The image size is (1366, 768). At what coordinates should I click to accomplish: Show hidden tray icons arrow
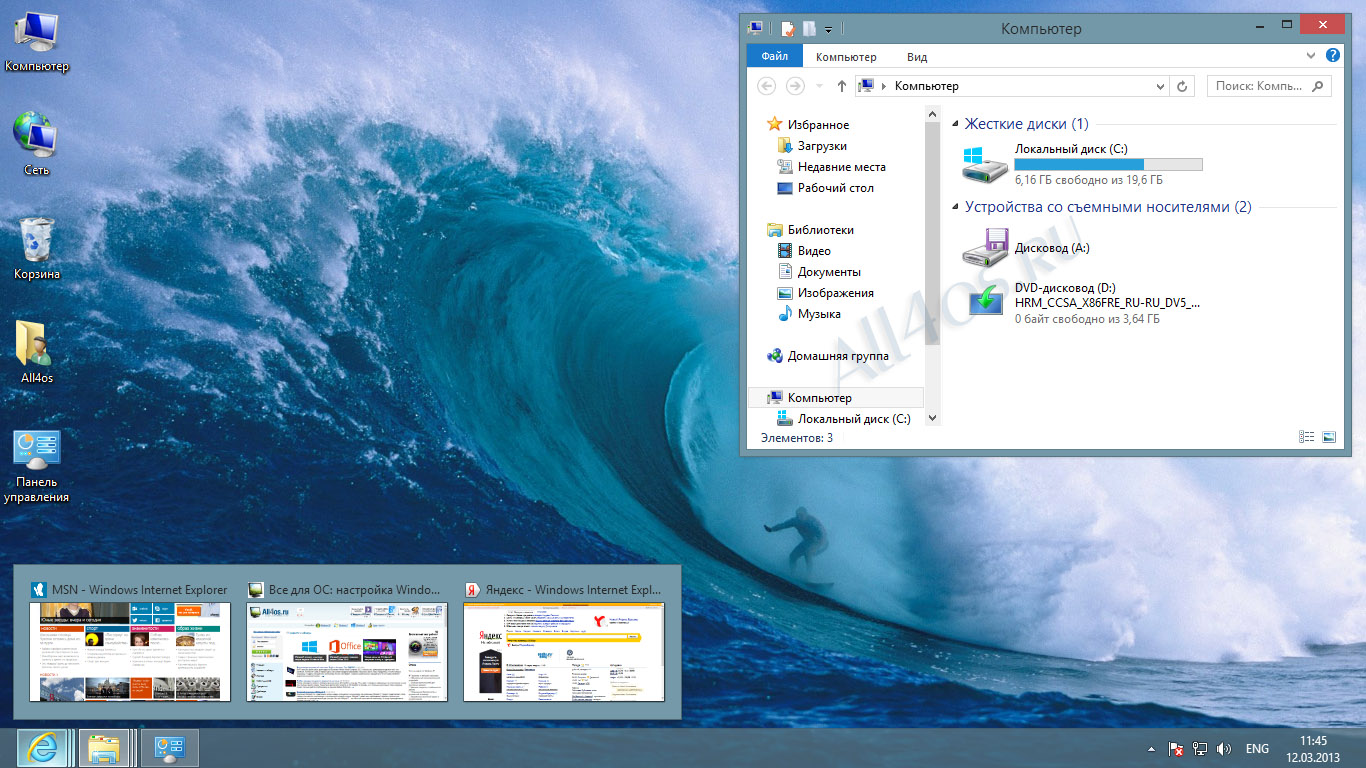pyautogui.click(x=1151, y=749)
